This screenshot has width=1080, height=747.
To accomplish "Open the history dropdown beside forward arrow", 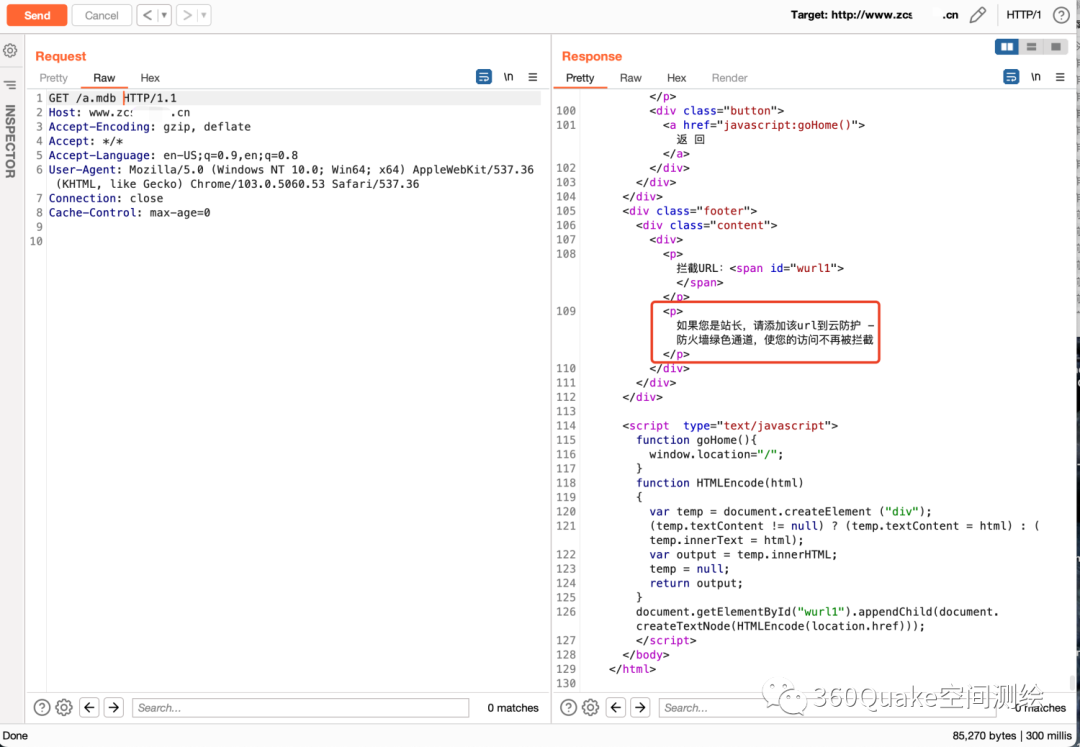I will 204,15.
